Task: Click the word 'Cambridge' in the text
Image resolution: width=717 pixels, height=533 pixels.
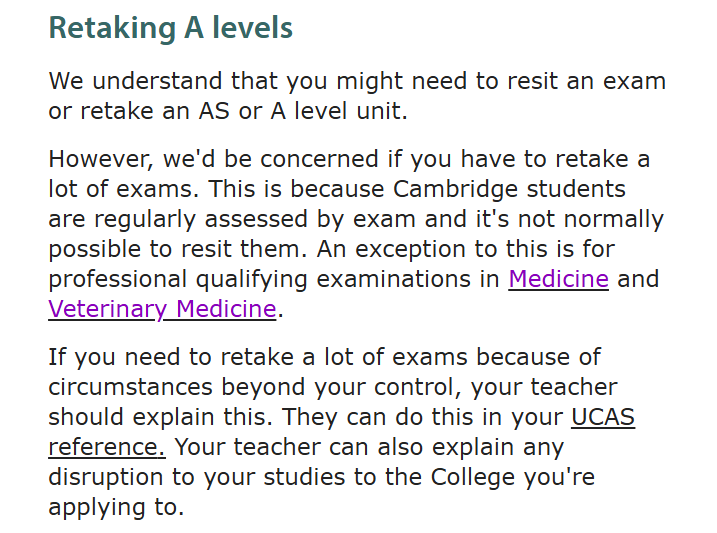Action: coord(455,189)
